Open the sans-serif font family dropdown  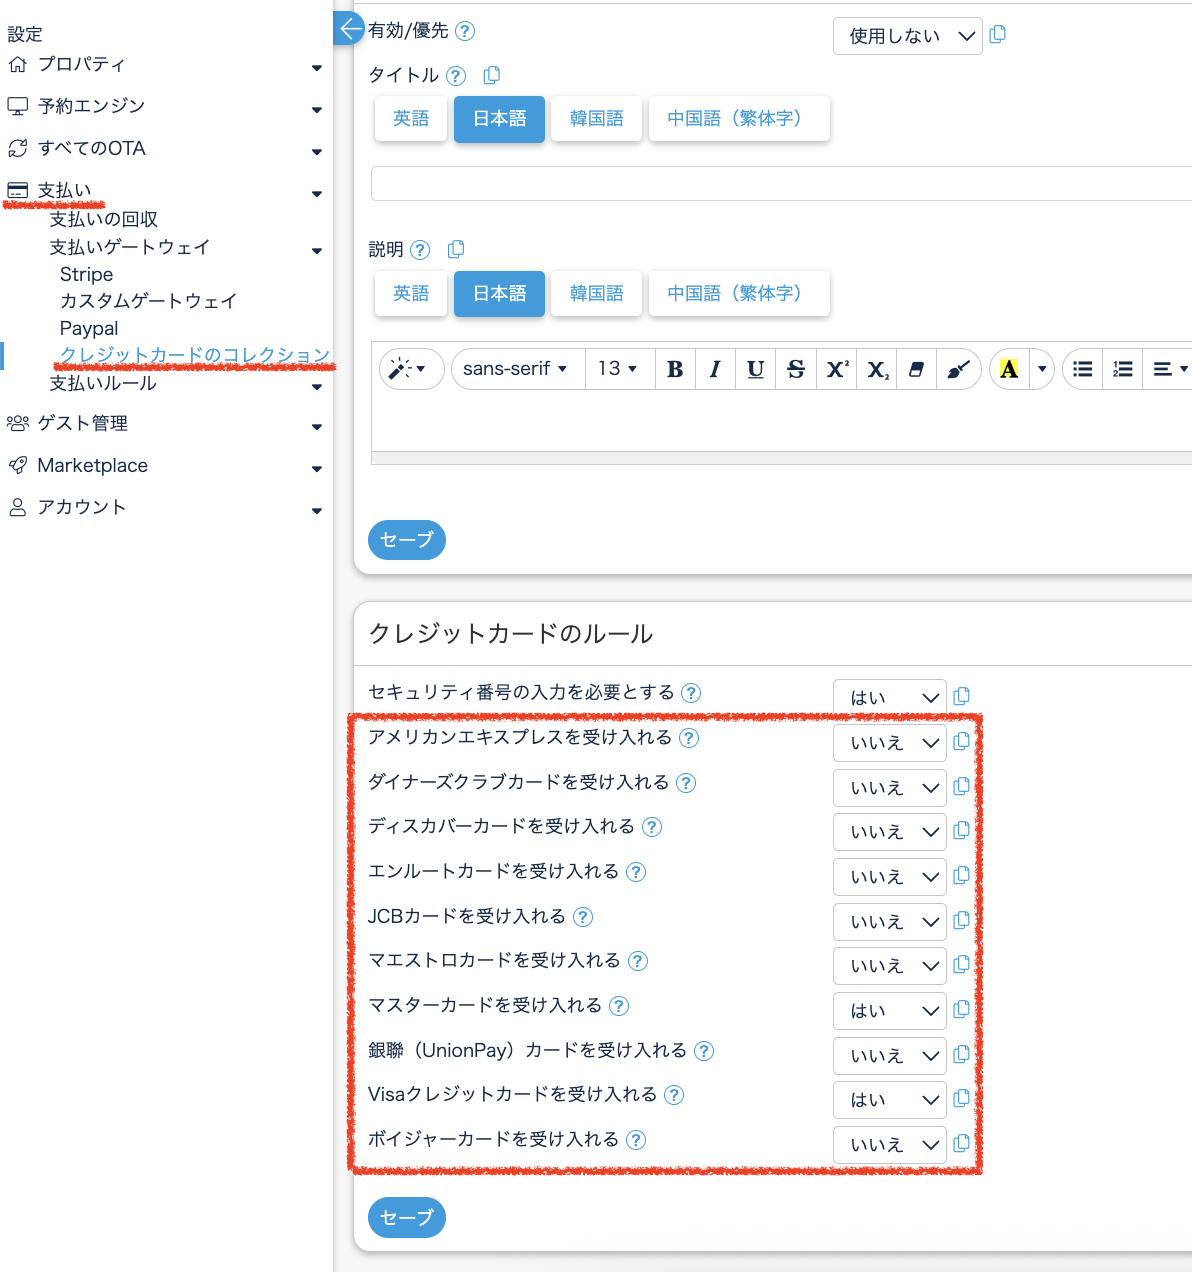pyautogui.click(x=515, y=369)
